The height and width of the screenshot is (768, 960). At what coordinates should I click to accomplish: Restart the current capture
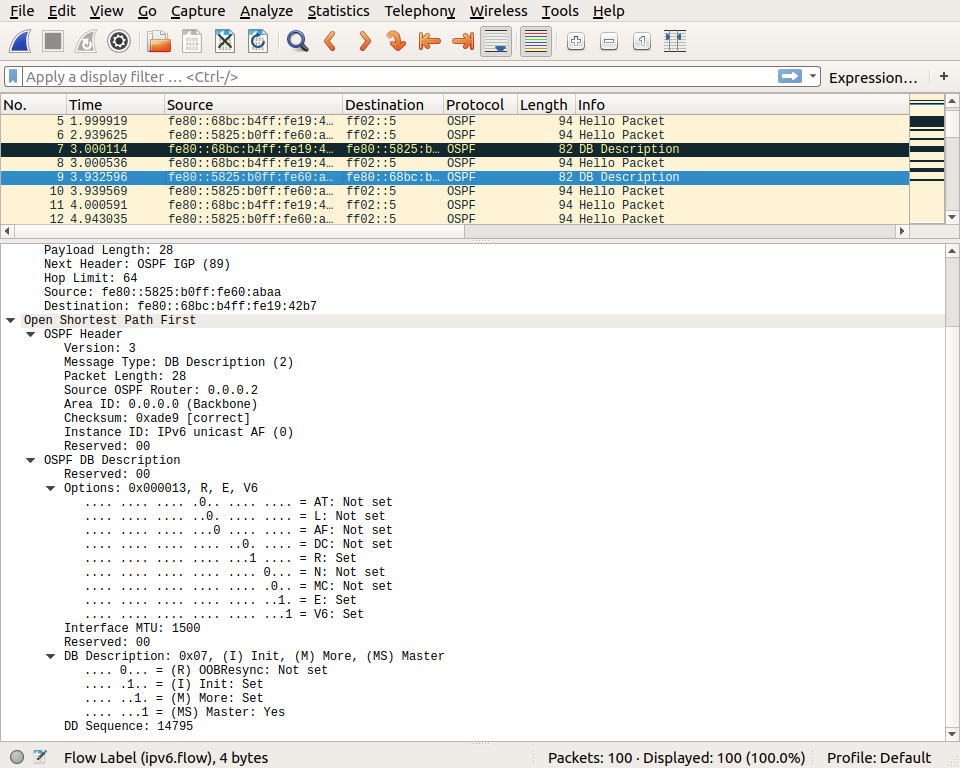pyautogui.click(x=86, y=42)
